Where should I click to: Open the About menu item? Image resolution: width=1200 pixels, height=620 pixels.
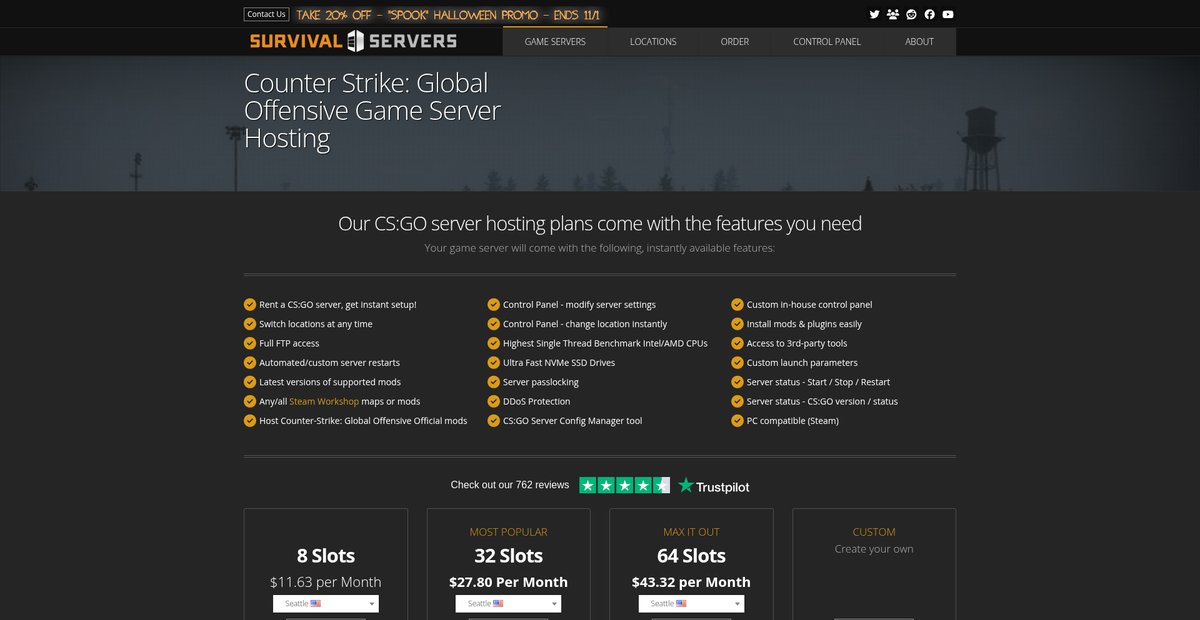[919, 42]
